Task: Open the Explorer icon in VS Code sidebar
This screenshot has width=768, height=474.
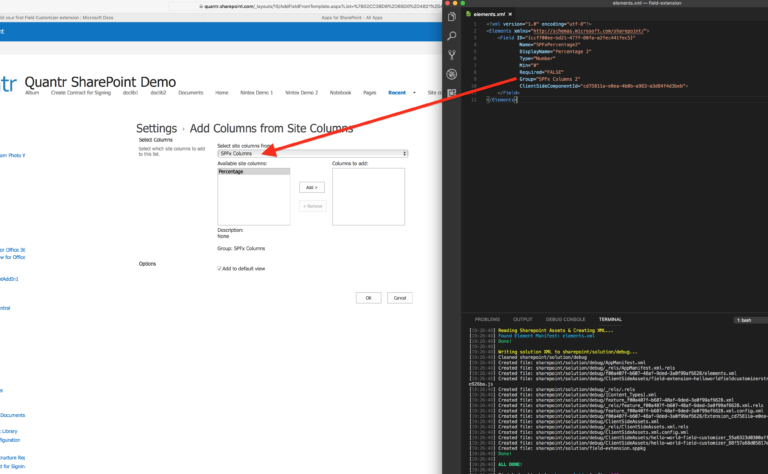Action: pyautogui.click(x=452, y=17)
